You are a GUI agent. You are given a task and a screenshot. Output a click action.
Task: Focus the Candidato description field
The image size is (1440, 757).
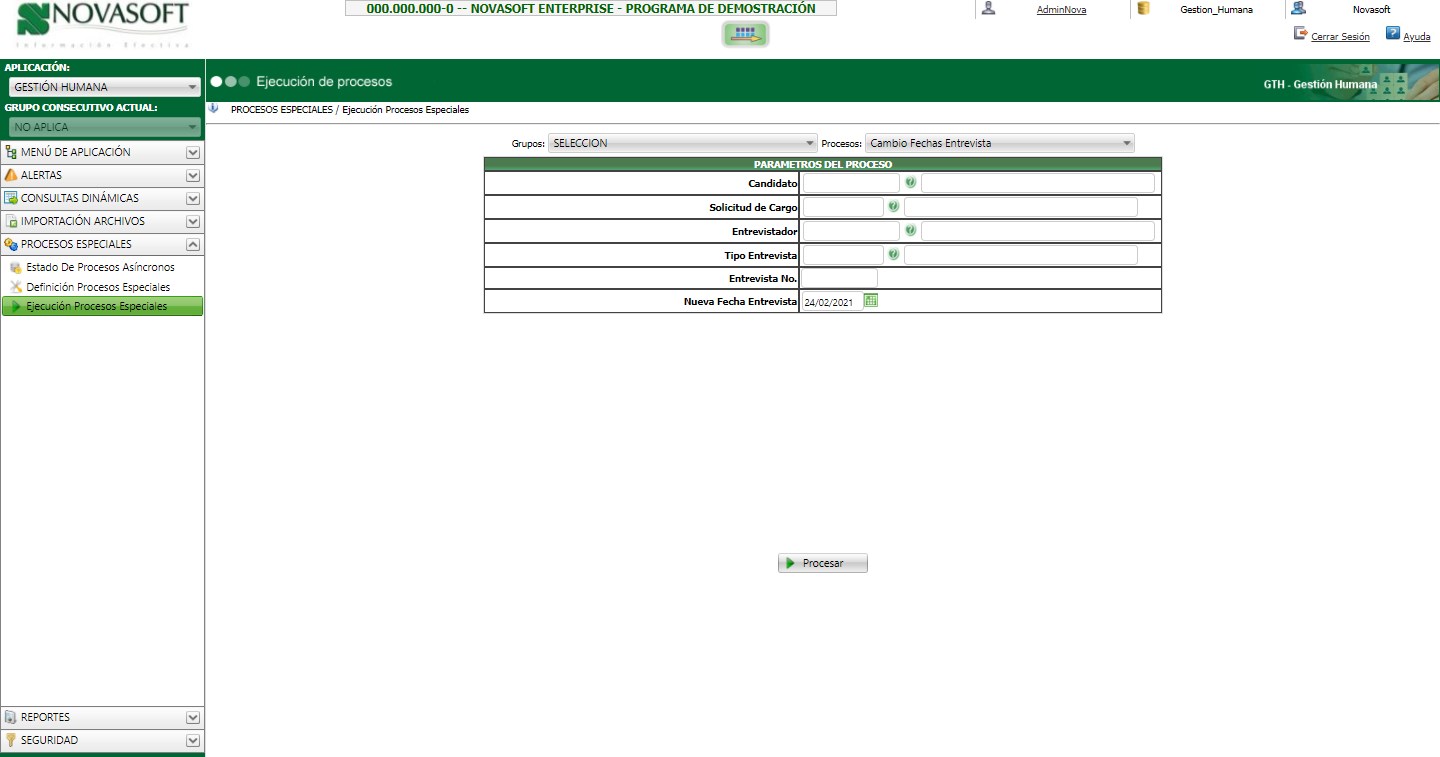click(1038, 183)
